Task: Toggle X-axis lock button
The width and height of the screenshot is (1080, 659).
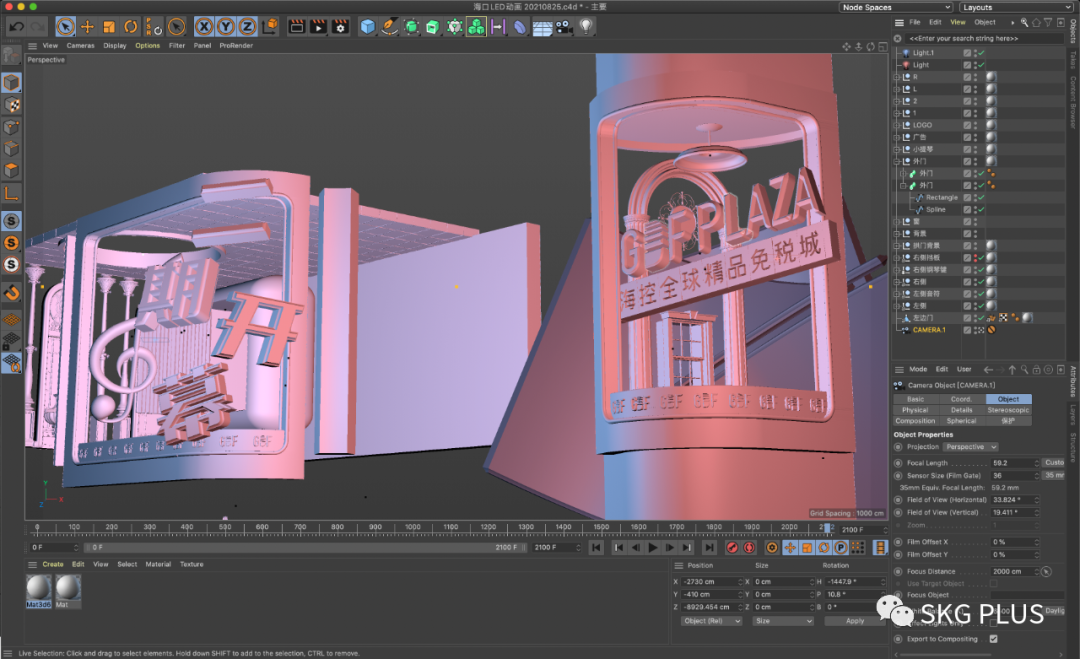Action: (x=204, y=27)
